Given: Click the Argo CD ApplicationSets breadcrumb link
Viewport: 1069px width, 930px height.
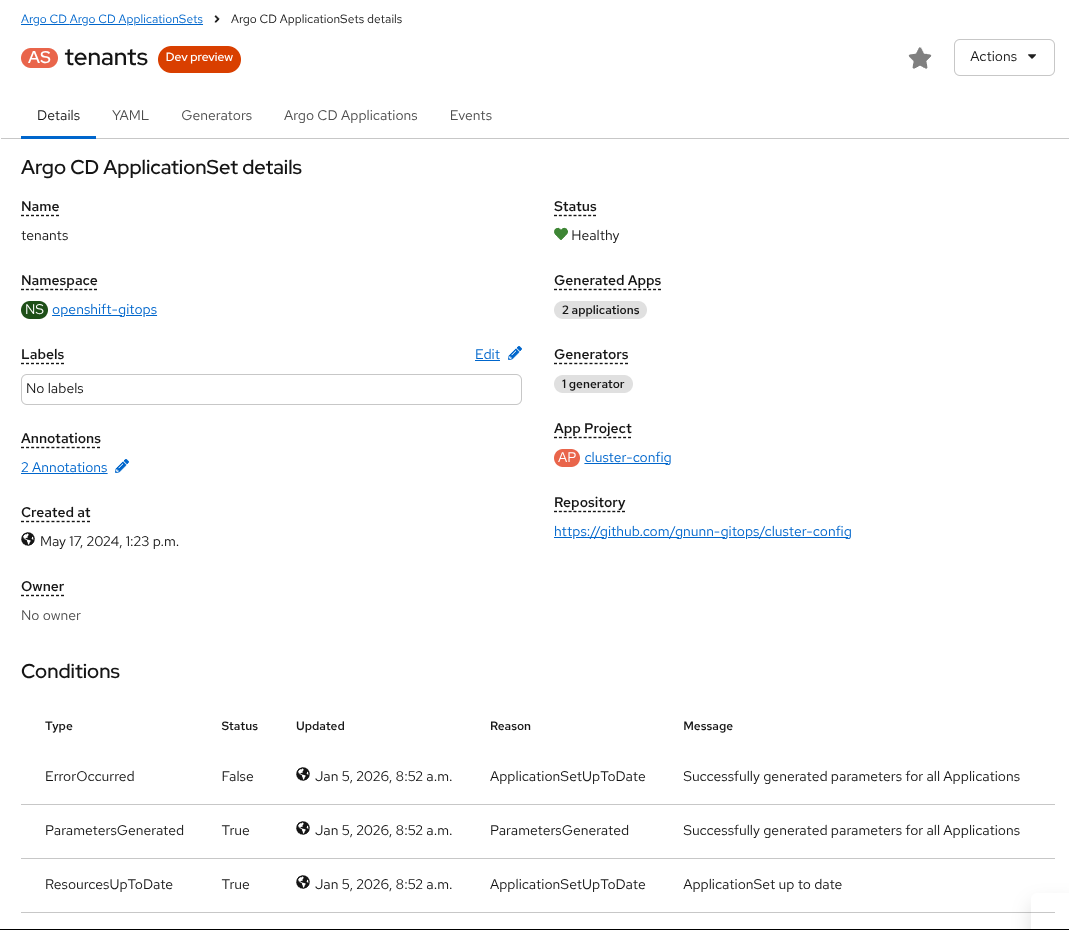Looking at the screenshot, I should 112,19.
